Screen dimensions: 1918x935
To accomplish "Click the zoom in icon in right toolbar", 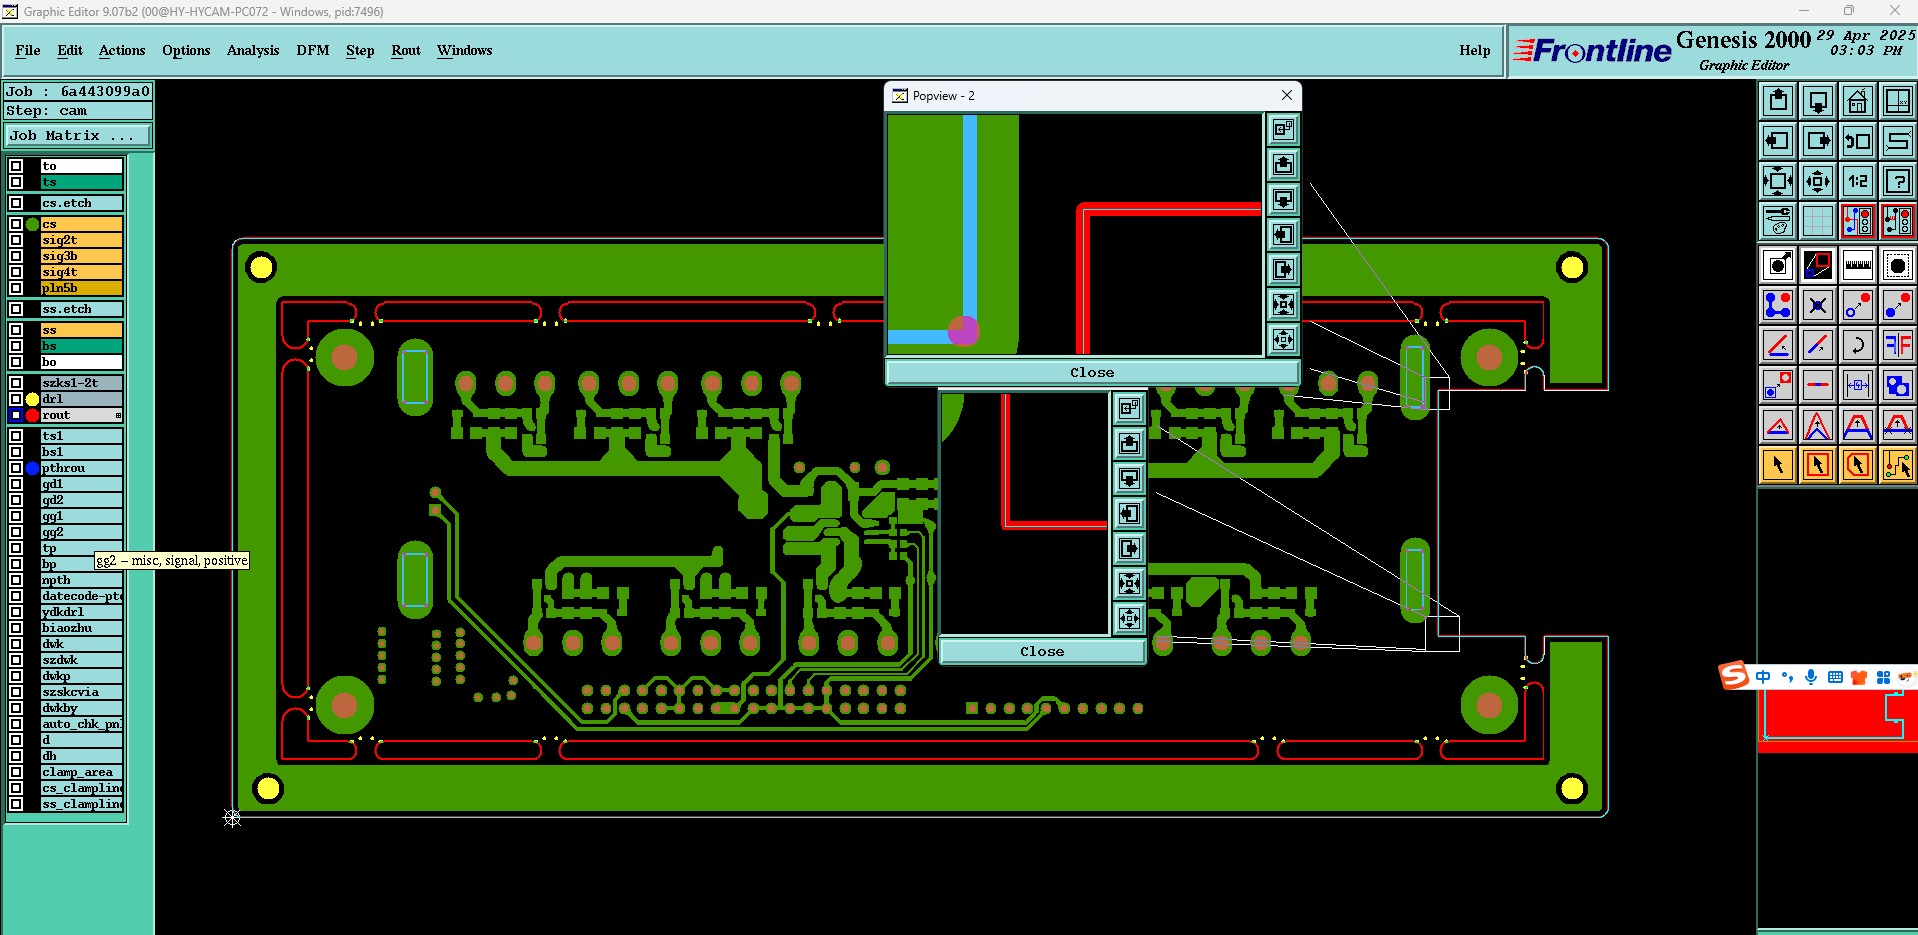I will click(1778, 181).
